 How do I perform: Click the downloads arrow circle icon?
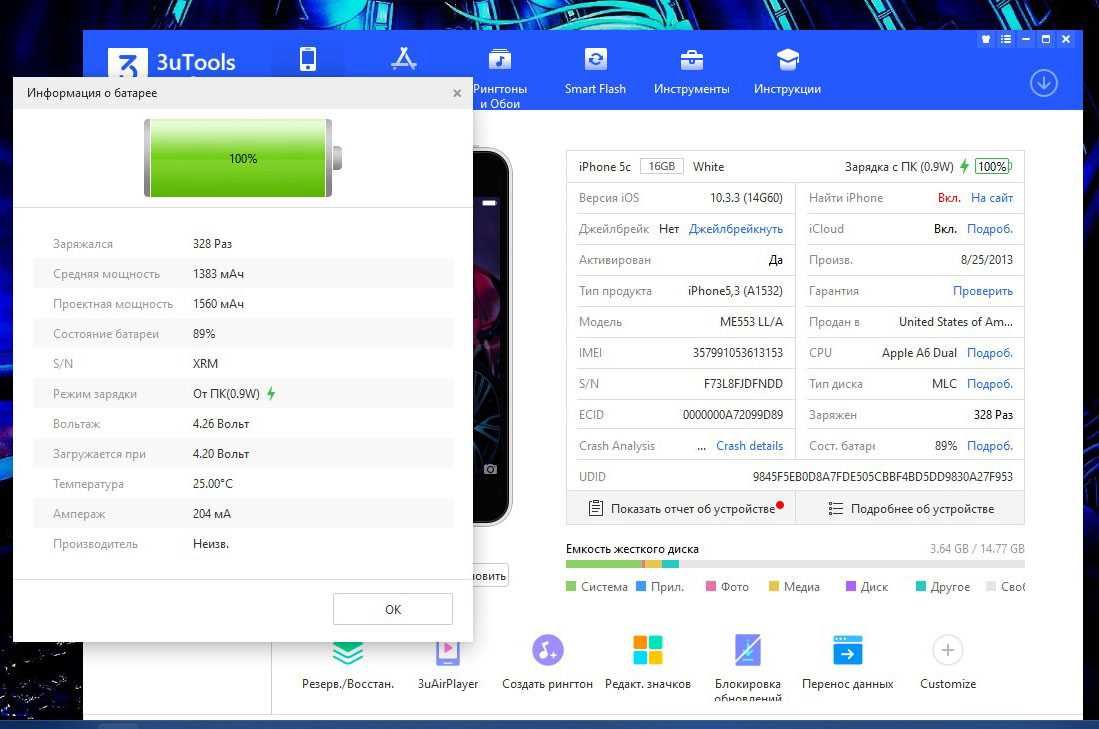point(1044,83)
